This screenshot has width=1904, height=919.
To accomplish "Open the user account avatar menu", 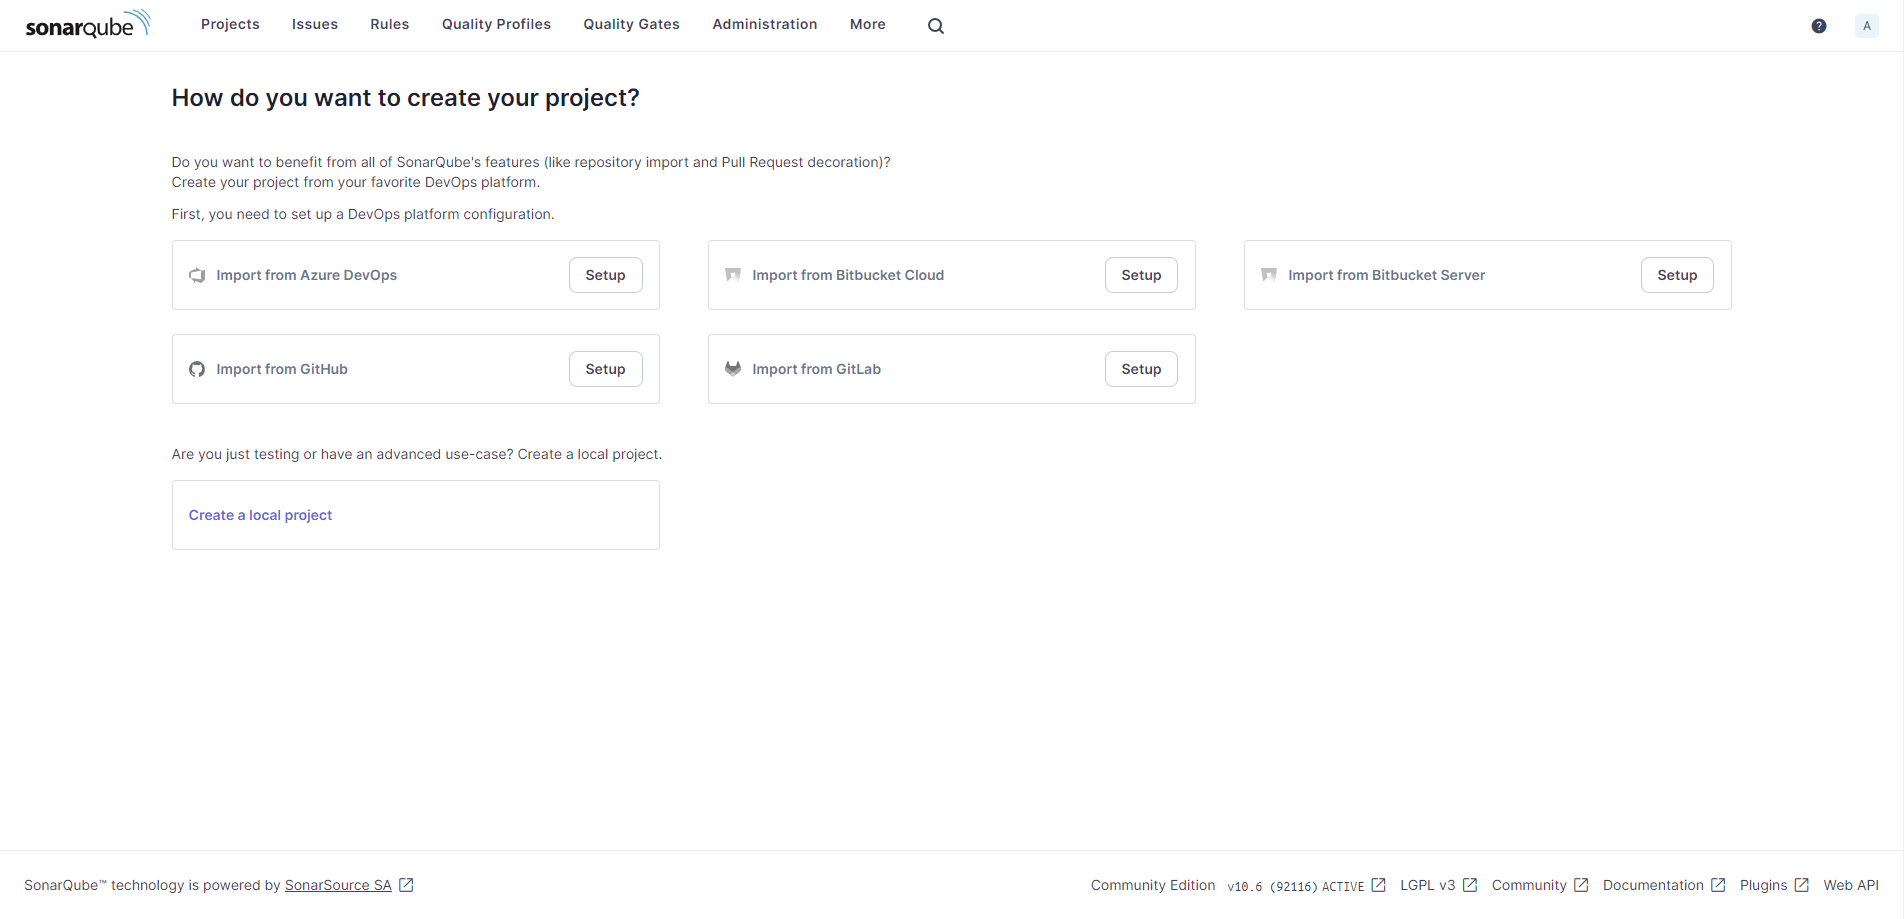I will click(x=1866, y=25).
